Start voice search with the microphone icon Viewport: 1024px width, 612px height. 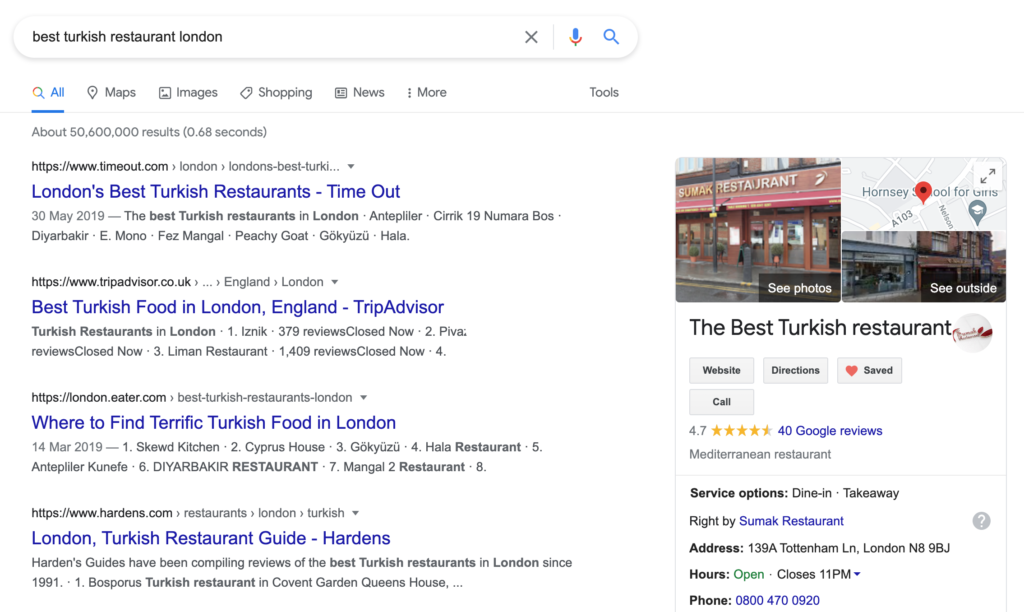[x=575, y=37]
